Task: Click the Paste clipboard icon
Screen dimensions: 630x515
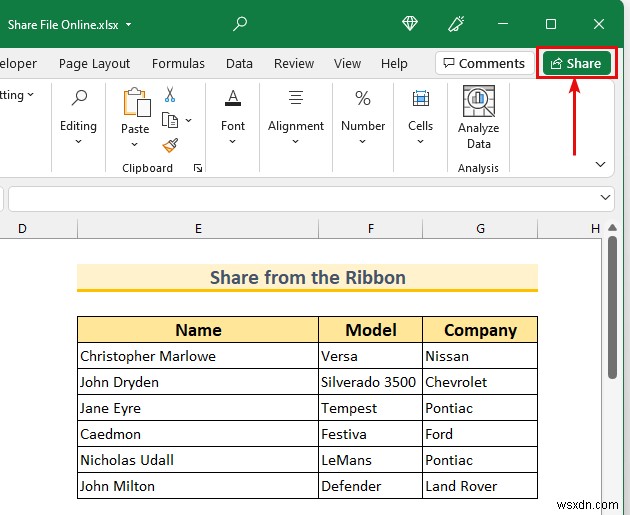Action: pos(137,102)
